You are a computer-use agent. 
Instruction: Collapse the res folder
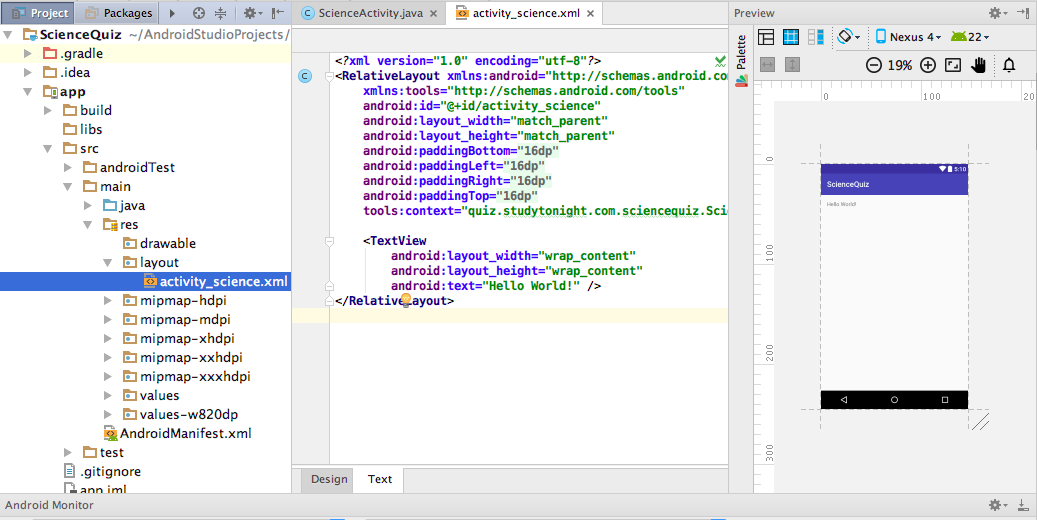[x=87, y=225]
